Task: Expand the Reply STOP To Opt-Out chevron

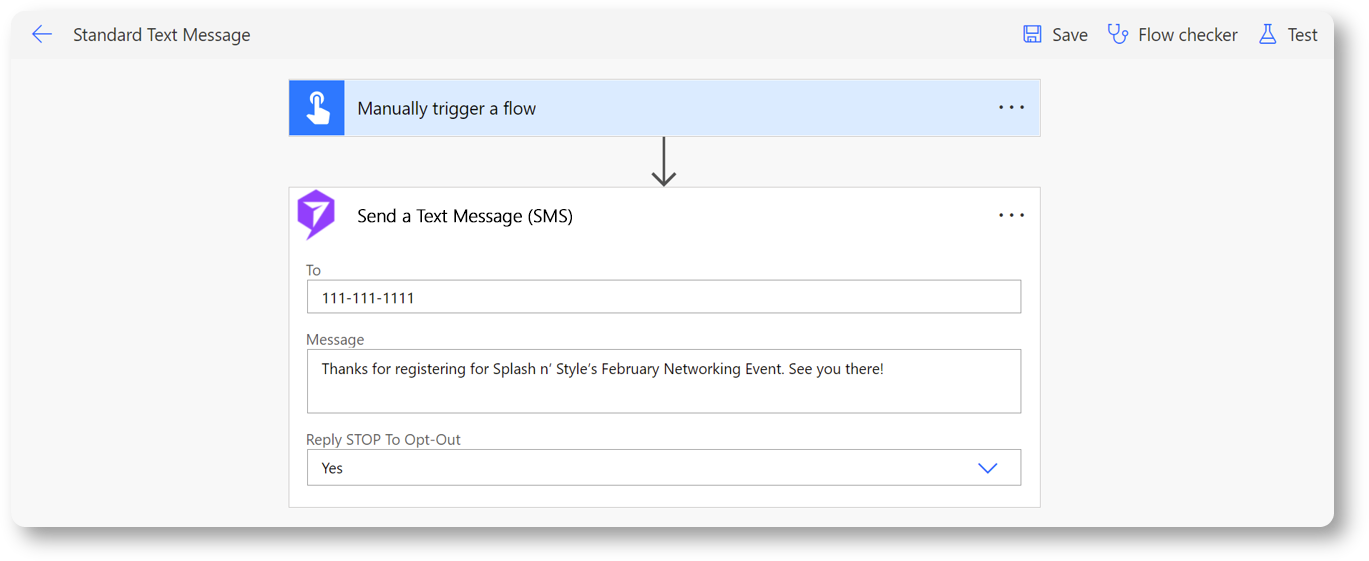Action: [987, 468]
